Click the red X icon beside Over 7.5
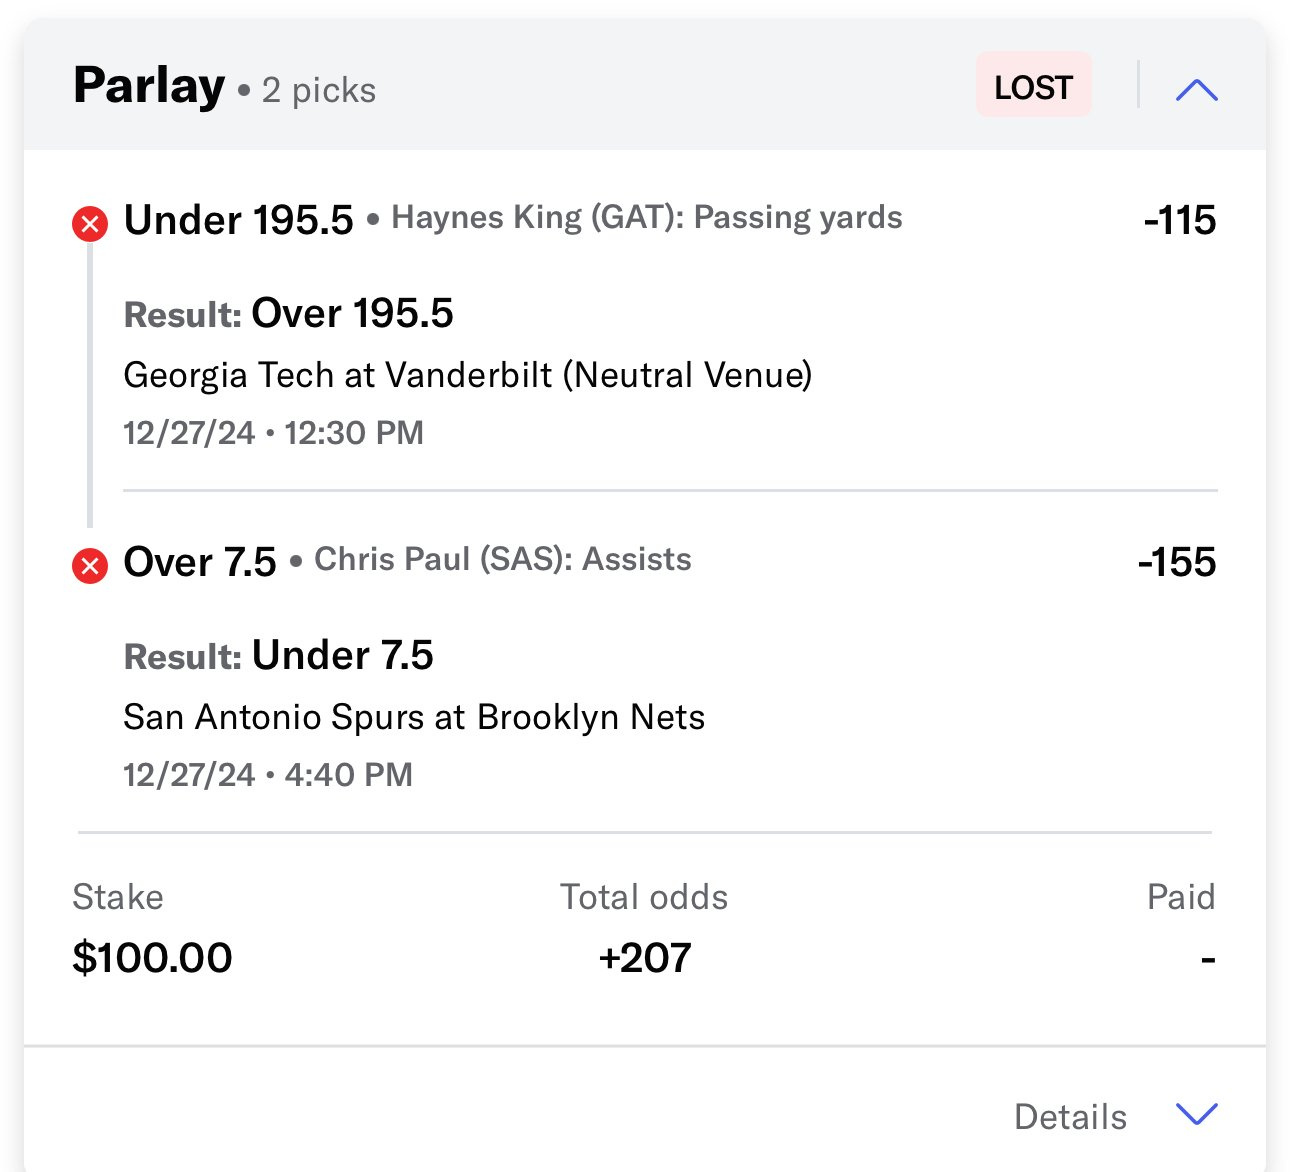Viewport: 1290px width, 1172px height. click(x=90, y=566)
